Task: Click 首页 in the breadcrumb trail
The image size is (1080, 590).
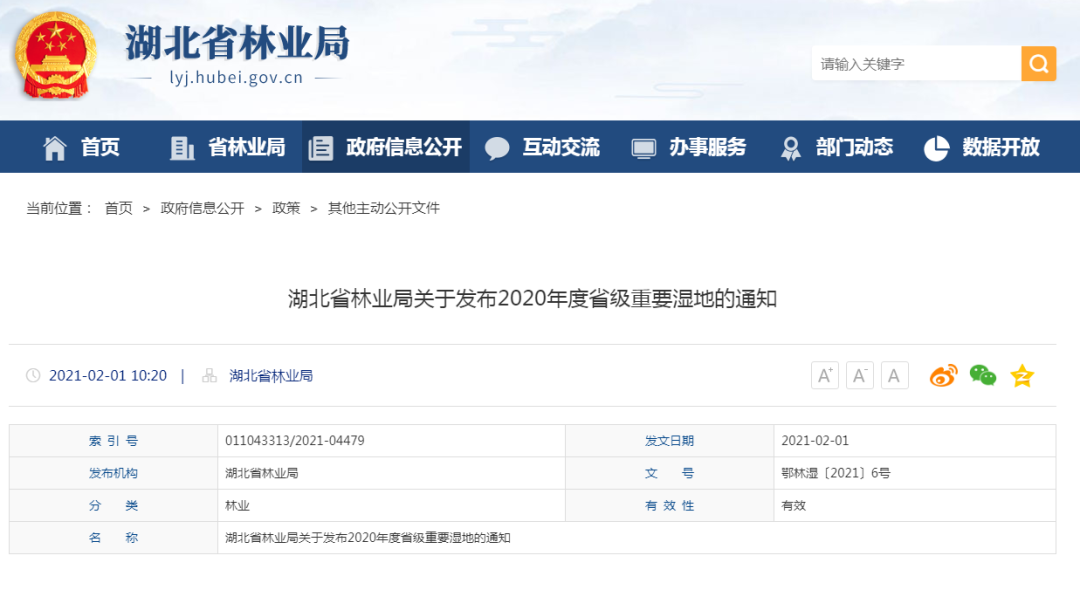Action: [118, 208]
